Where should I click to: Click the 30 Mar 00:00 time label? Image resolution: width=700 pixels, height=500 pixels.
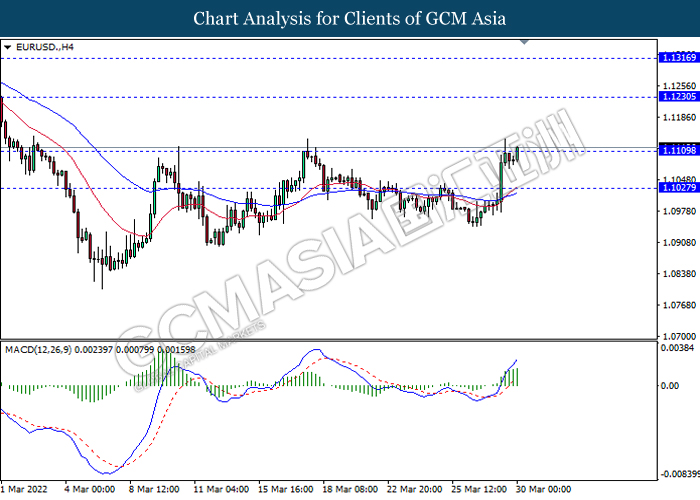click(x=543, y=489)
